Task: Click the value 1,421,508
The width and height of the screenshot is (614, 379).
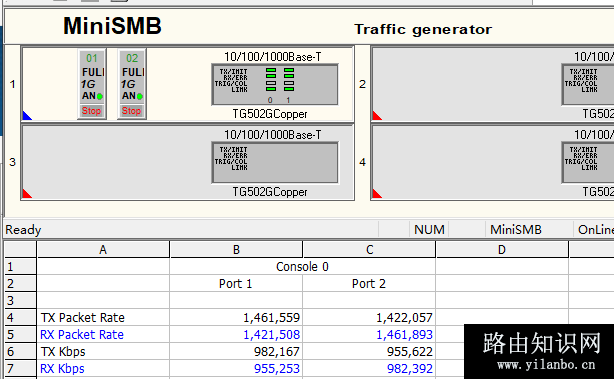Action: pos(271,334)
